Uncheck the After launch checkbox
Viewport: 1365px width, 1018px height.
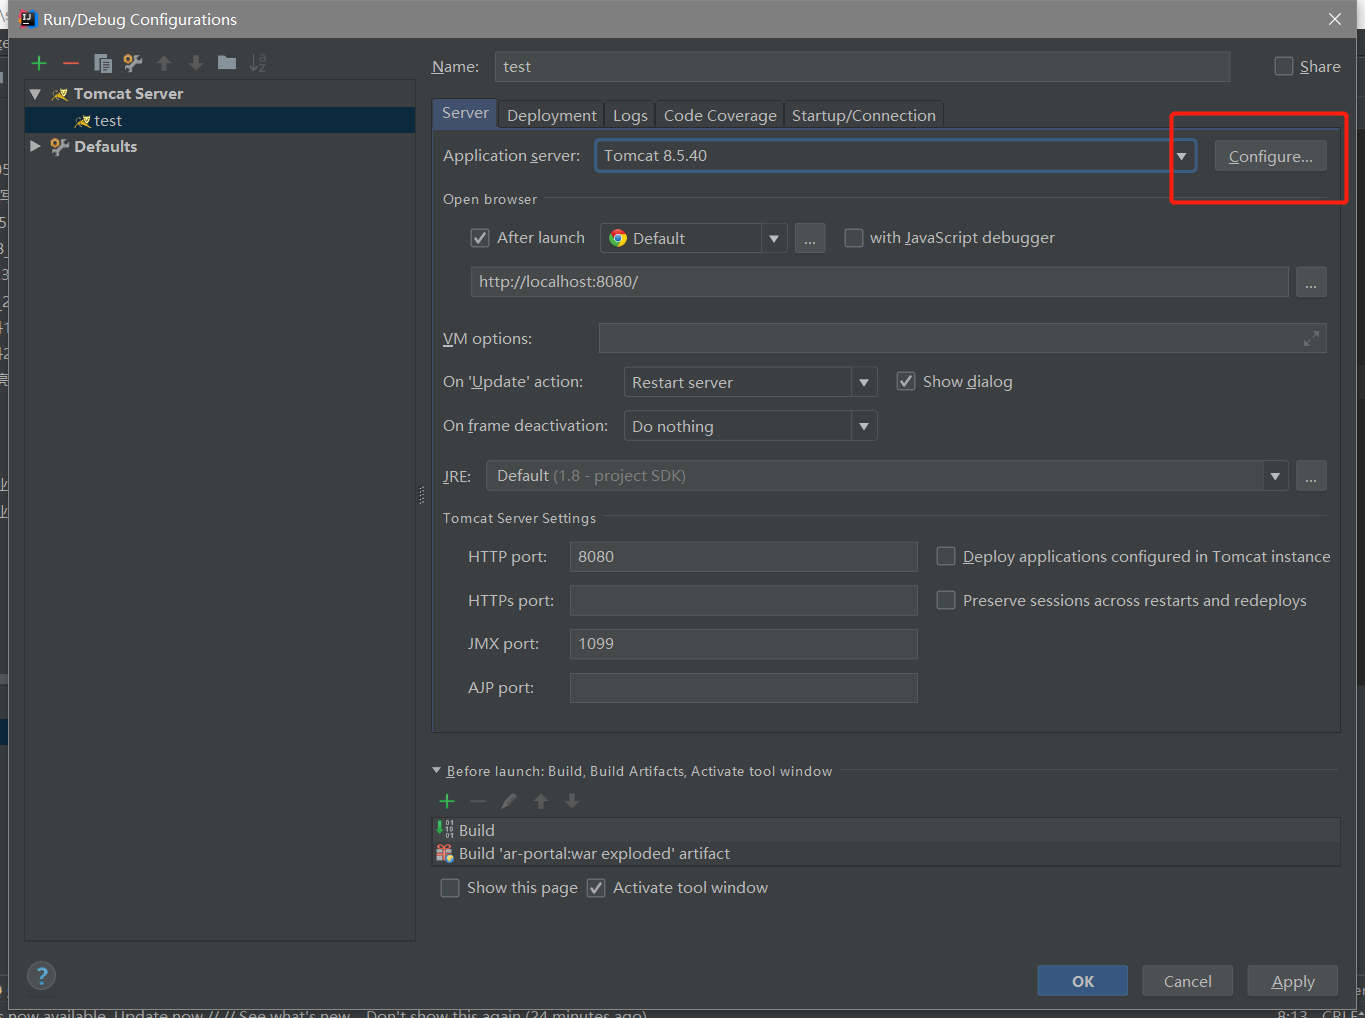pos(480,238)
